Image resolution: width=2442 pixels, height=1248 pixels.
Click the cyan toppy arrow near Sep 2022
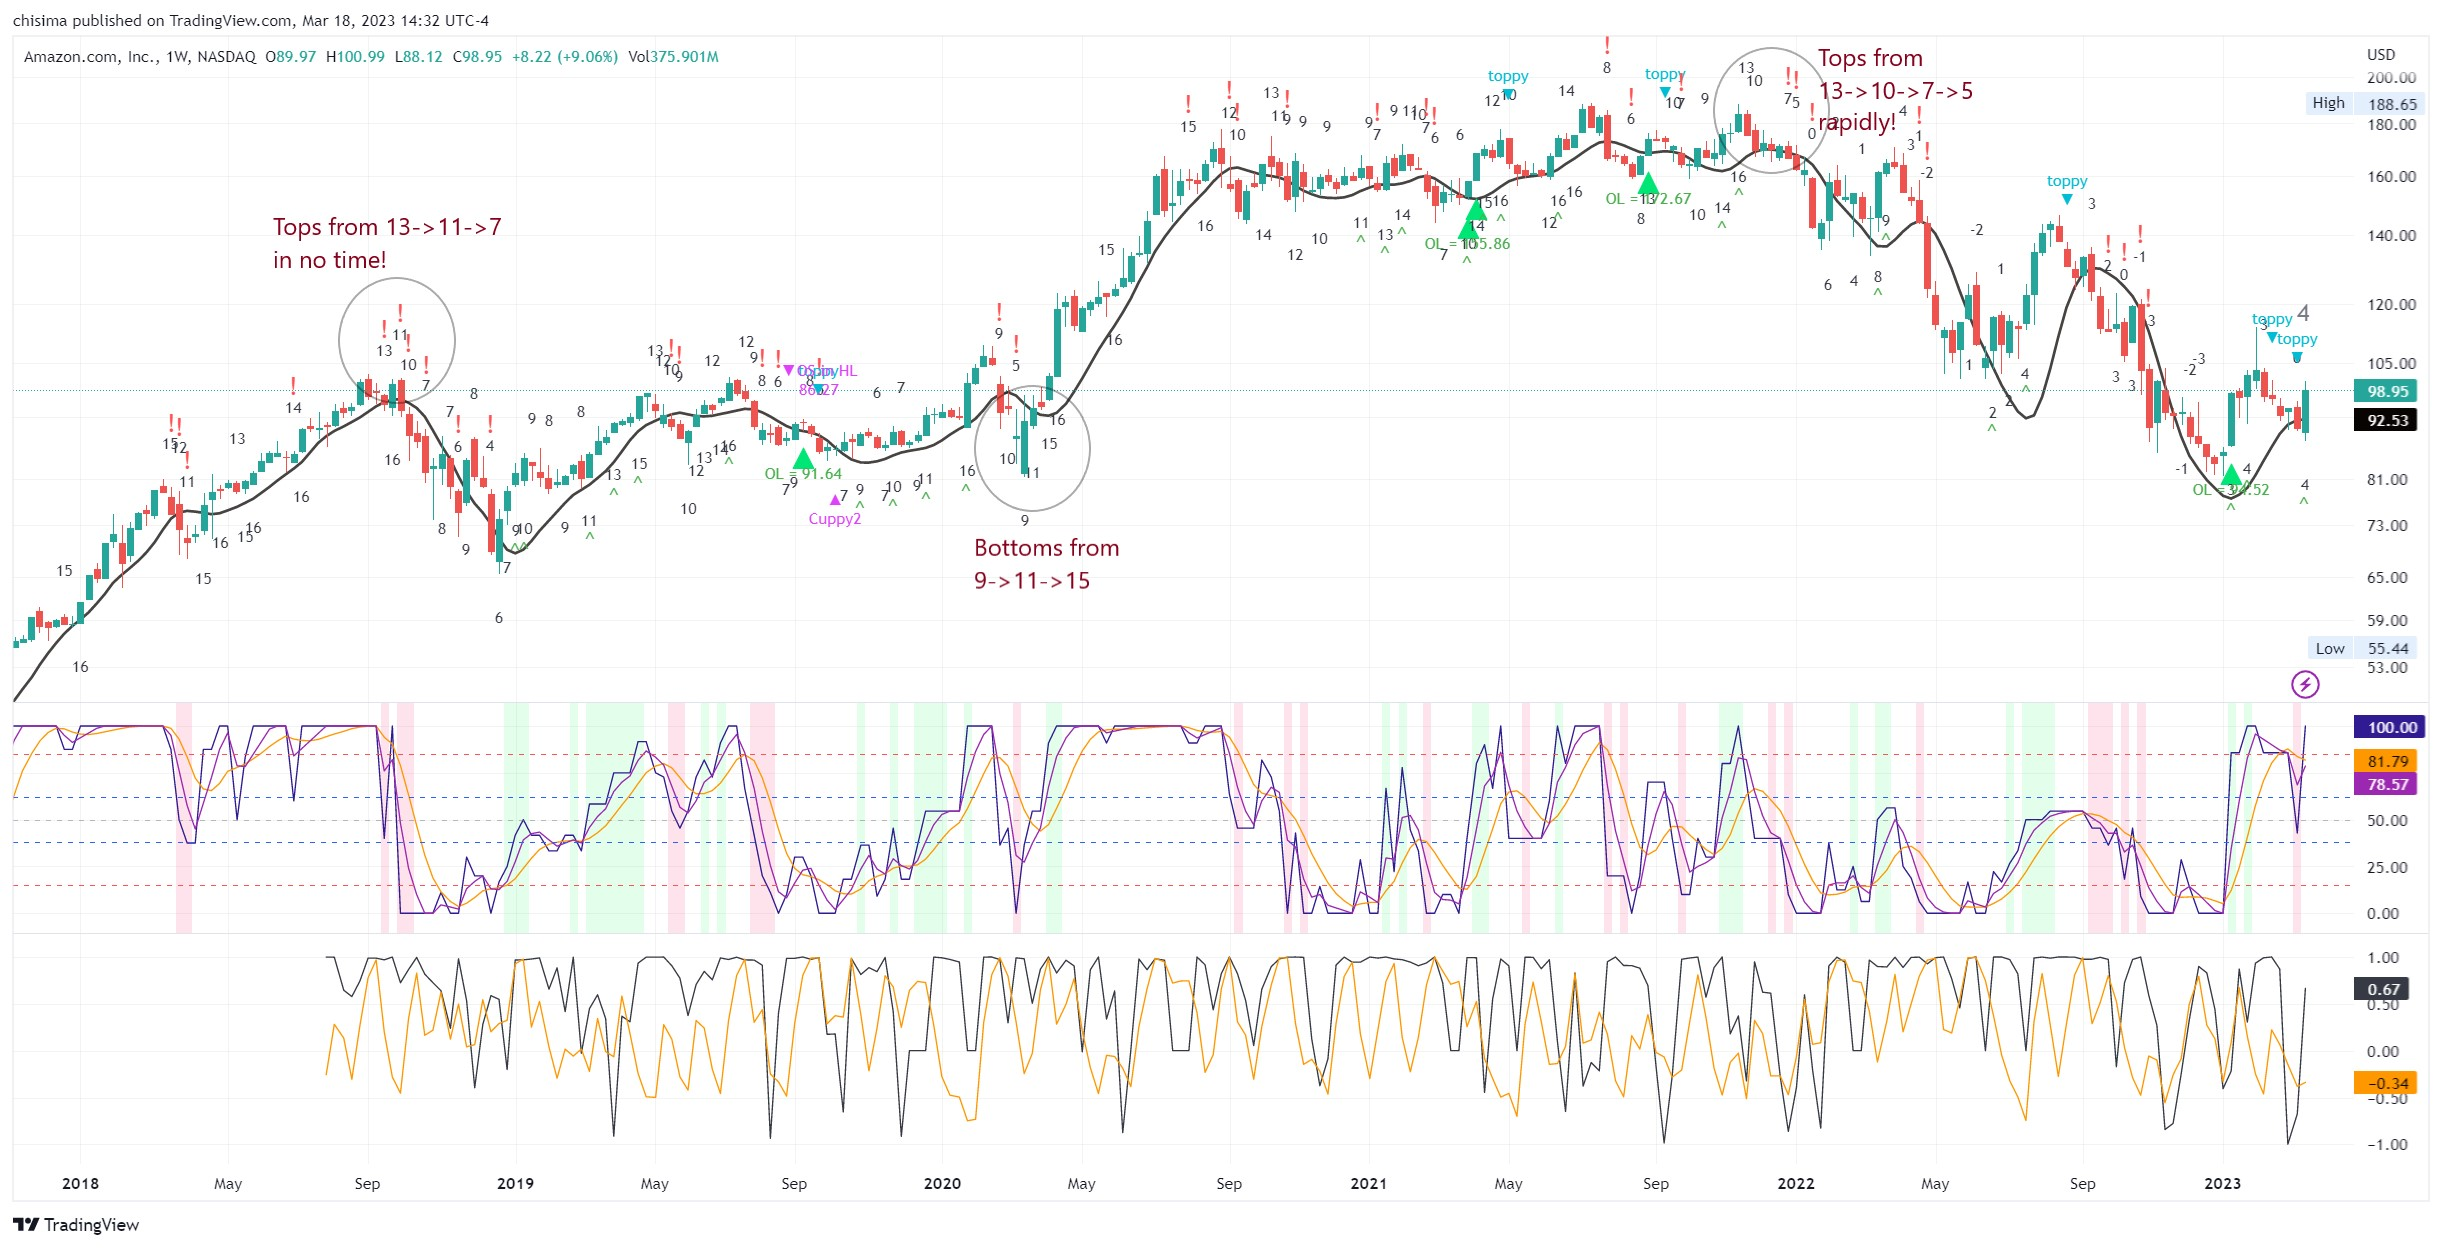coord(2067,199)
